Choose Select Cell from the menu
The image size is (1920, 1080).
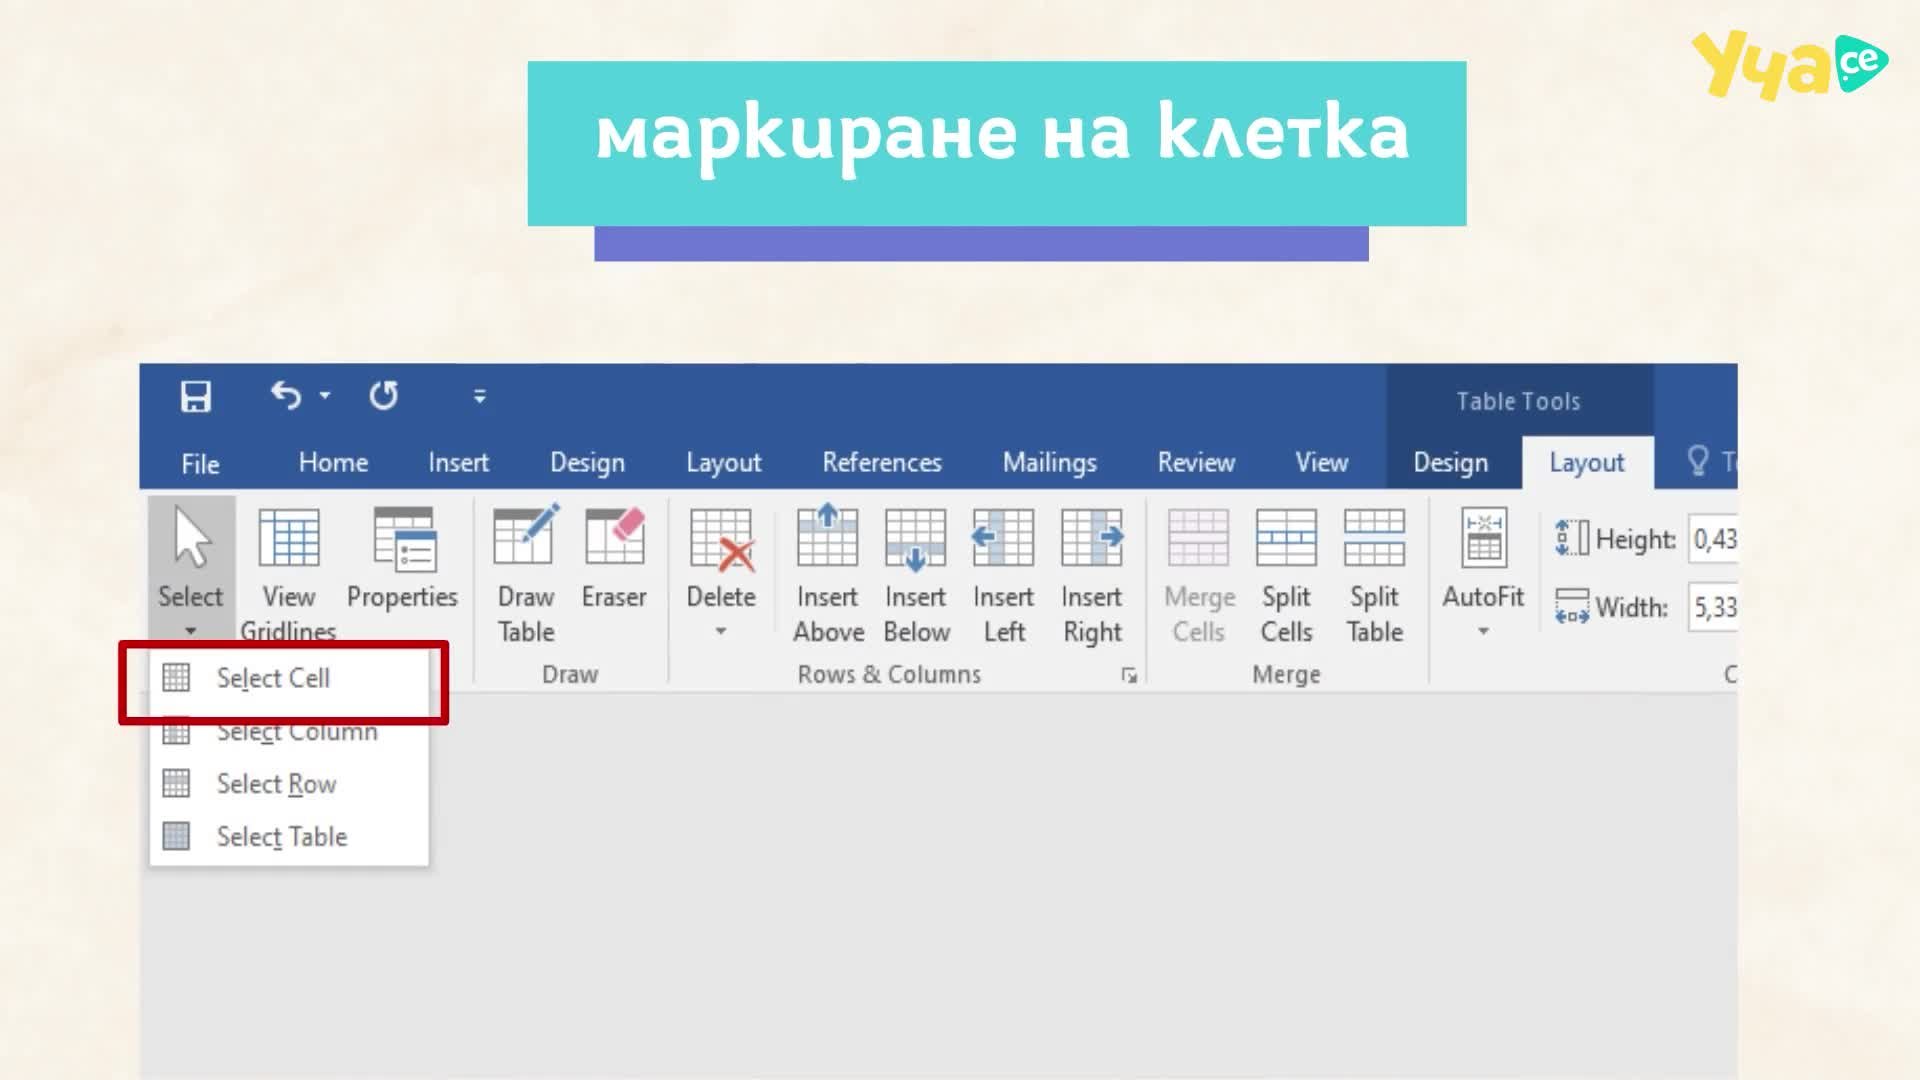point(289,678)
